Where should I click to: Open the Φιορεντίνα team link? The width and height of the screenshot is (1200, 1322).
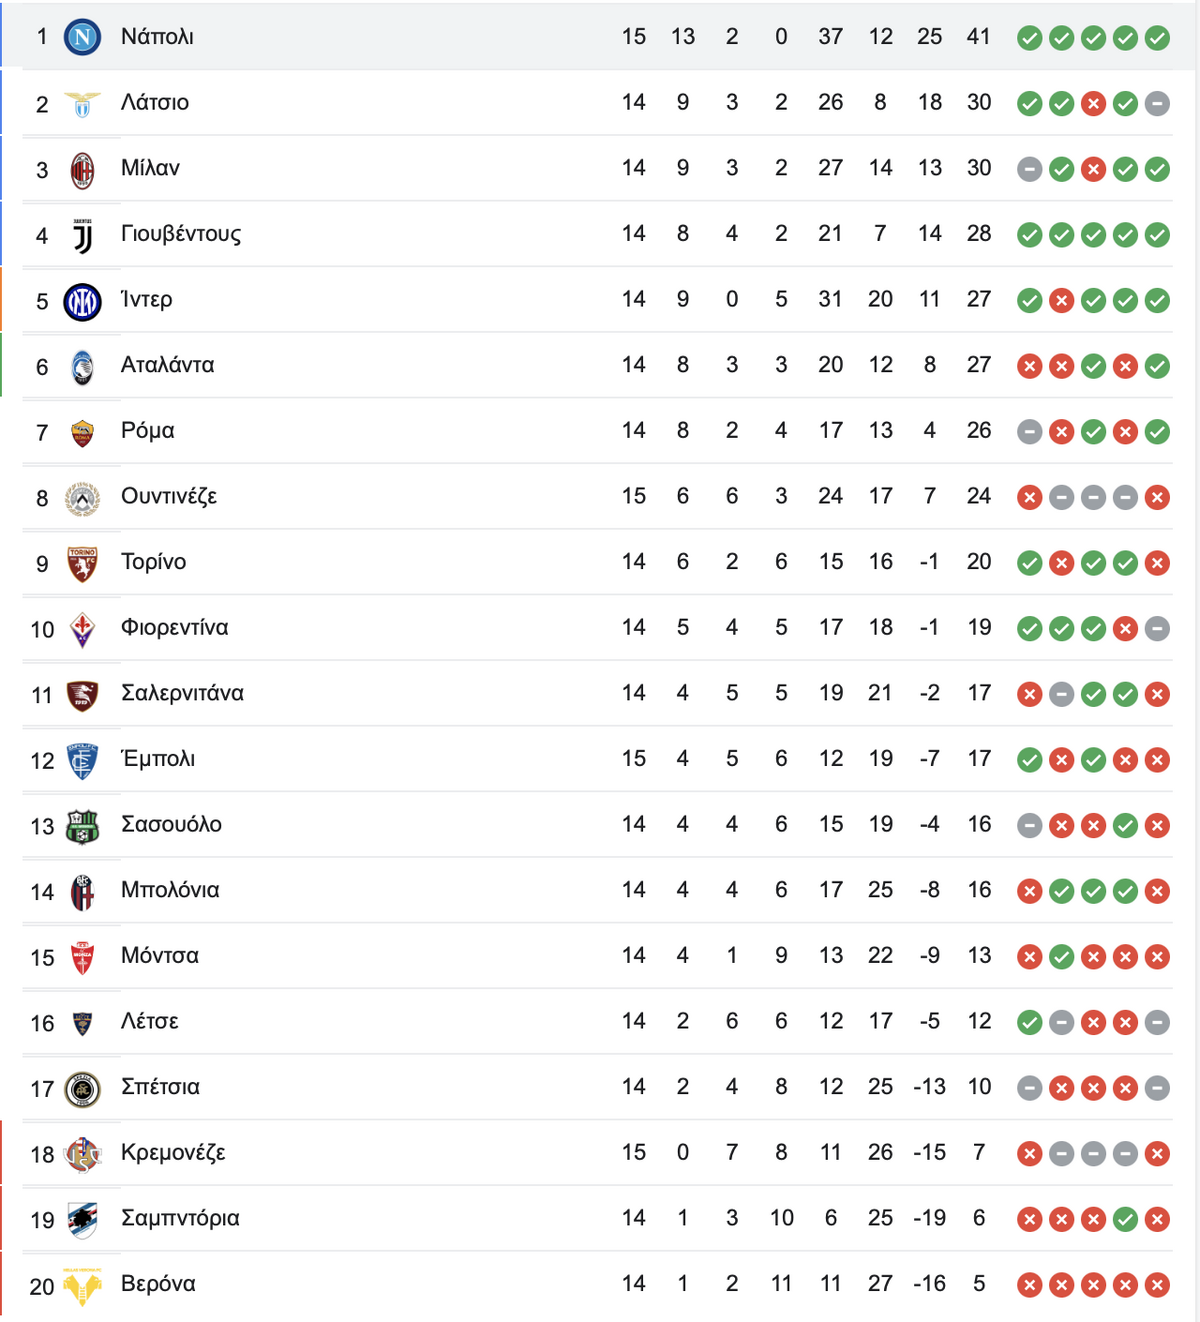(175, 627)
